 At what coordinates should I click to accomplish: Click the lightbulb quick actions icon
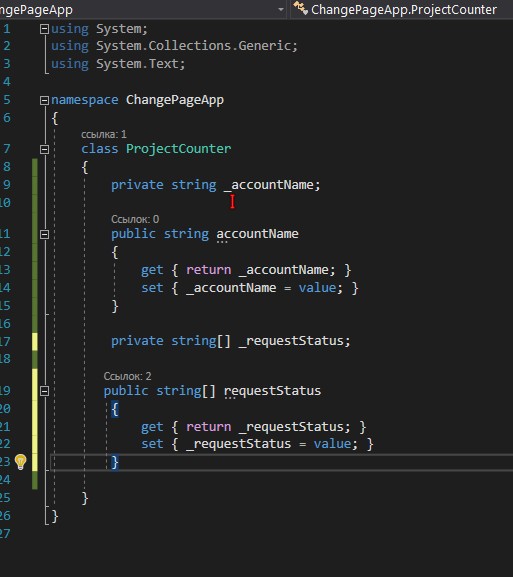21,461
